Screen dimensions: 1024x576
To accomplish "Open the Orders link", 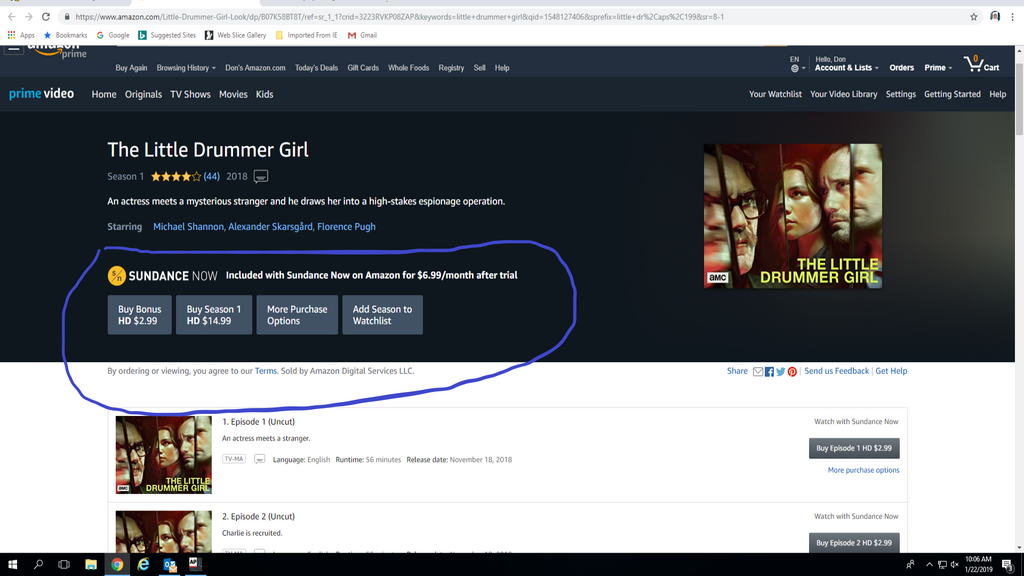I will click(x=901, y=68).
